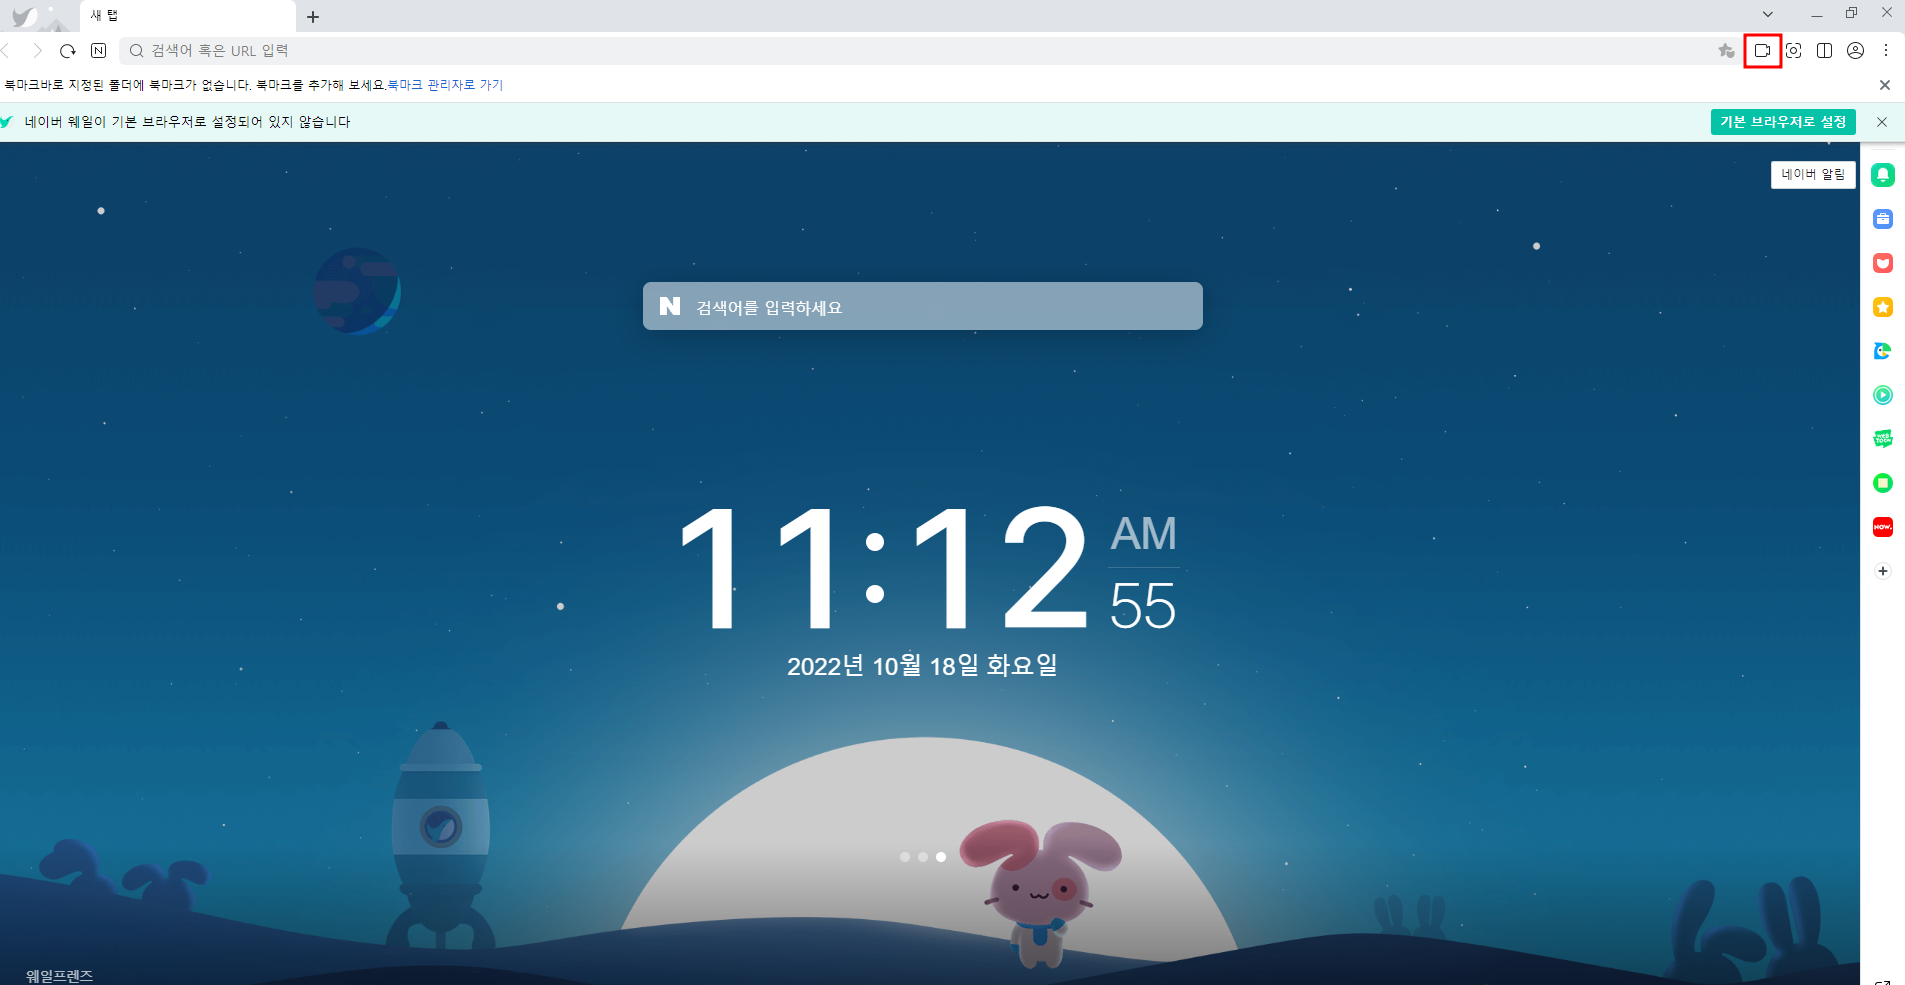Click the video camera toolbar icon
This screenshot has height=985, width=1905.
(1762, 50)
